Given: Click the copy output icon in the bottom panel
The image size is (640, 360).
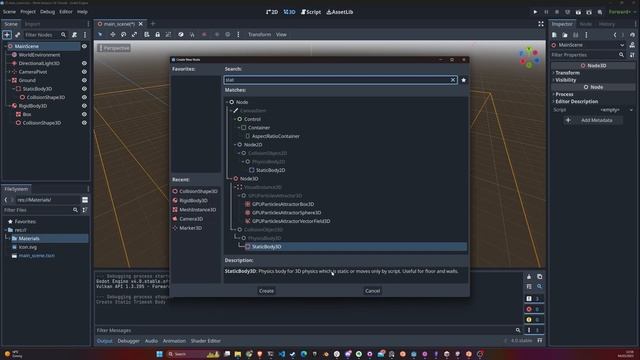Looking at the screenshot, I should [x=539, y=277].
